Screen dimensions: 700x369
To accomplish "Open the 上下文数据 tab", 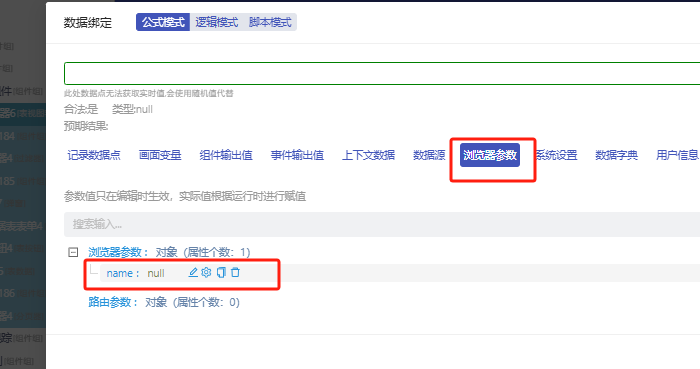I will pyautogui.click(x=368, y=155).
